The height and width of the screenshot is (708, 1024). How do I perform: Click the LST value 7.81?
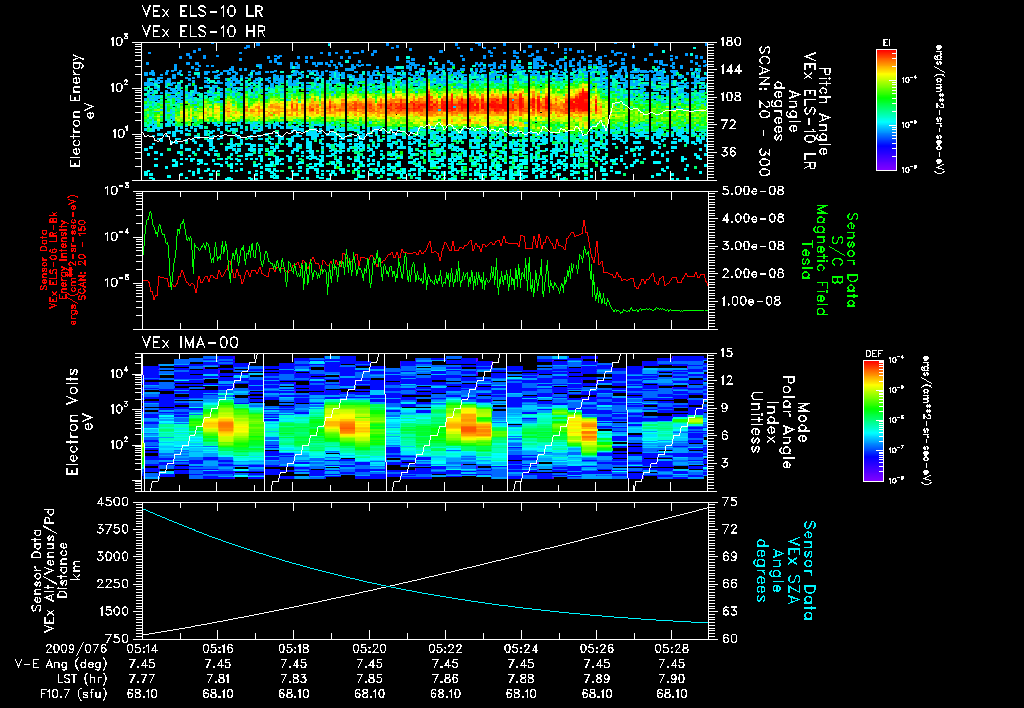[218, 679]
